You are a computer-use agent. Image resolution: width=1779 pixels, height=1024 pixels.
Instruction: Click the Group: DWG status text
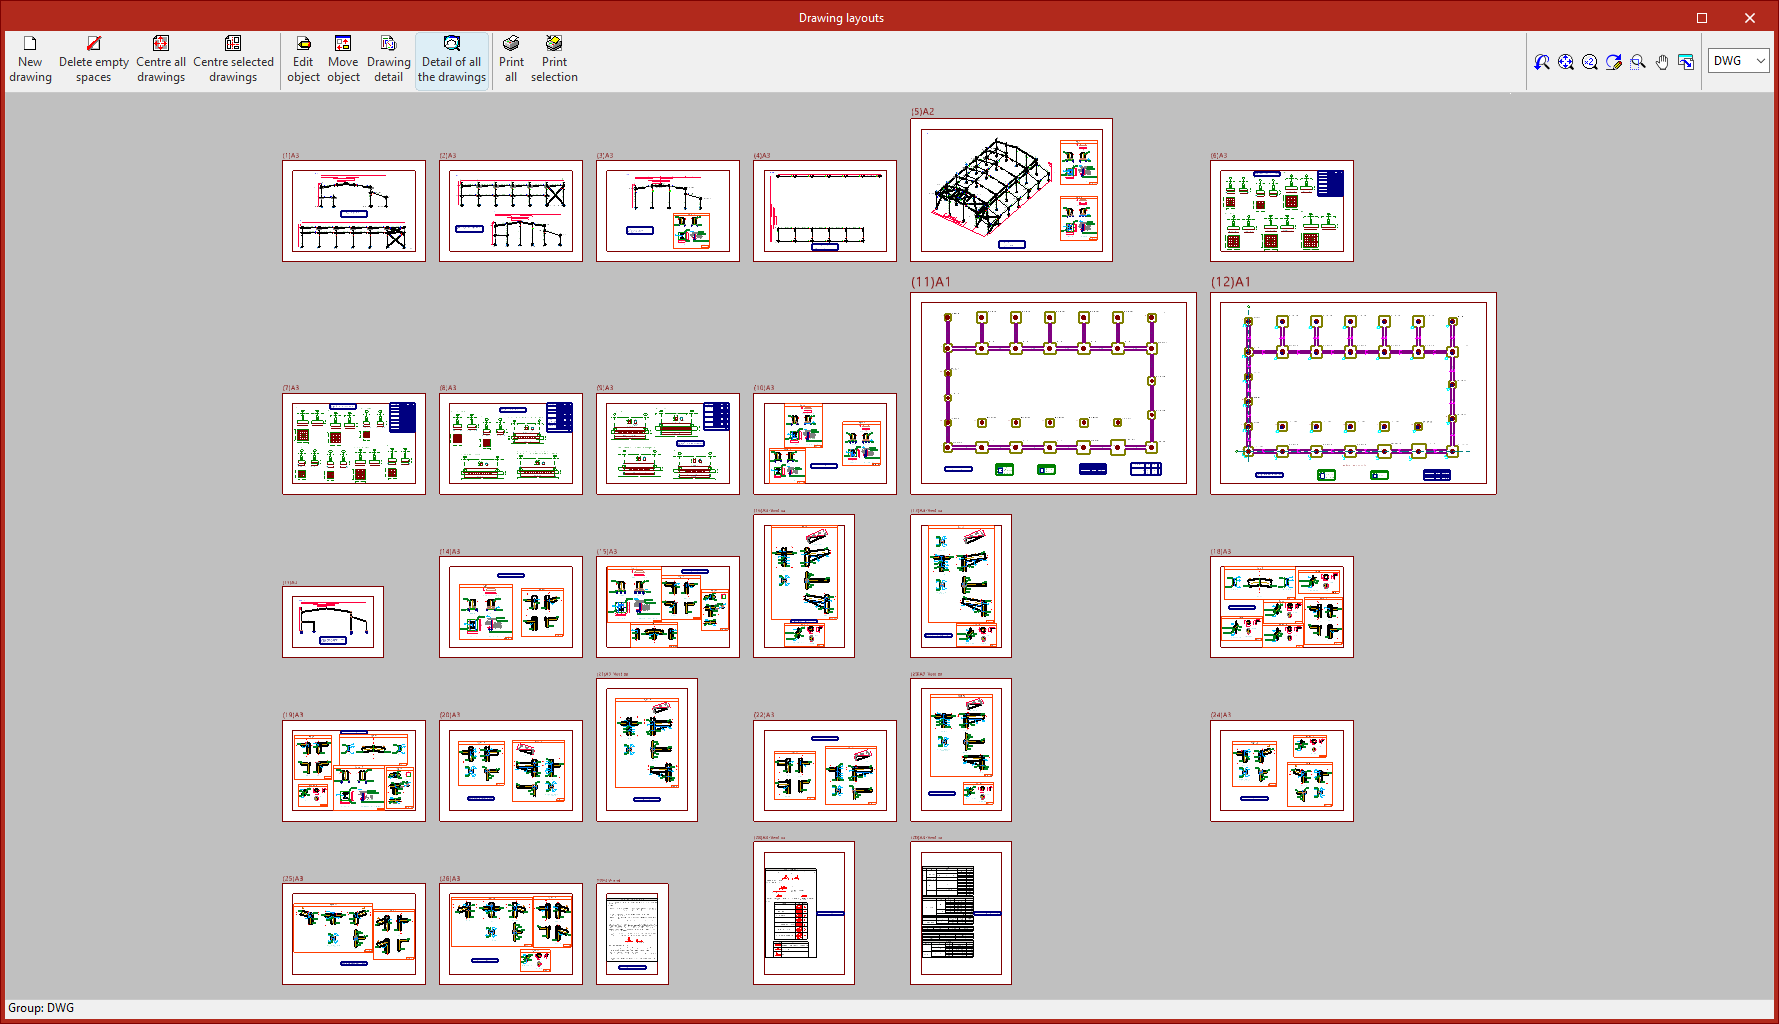[41, 1008]
